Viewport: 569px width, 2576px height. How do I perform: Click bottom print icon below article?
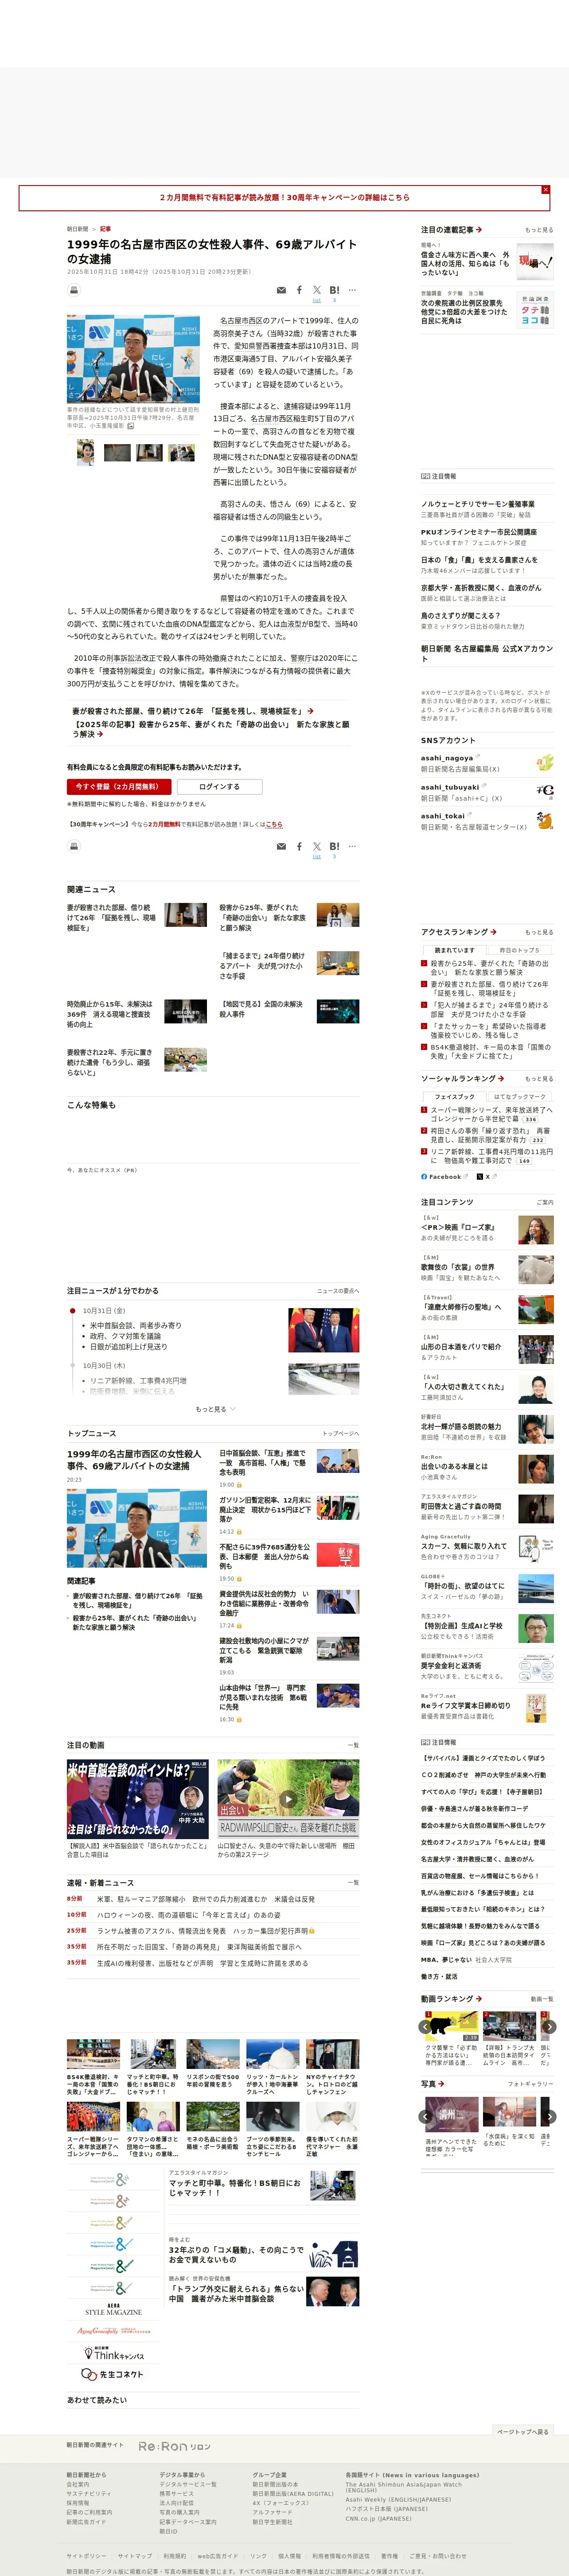tap(74, 846)
